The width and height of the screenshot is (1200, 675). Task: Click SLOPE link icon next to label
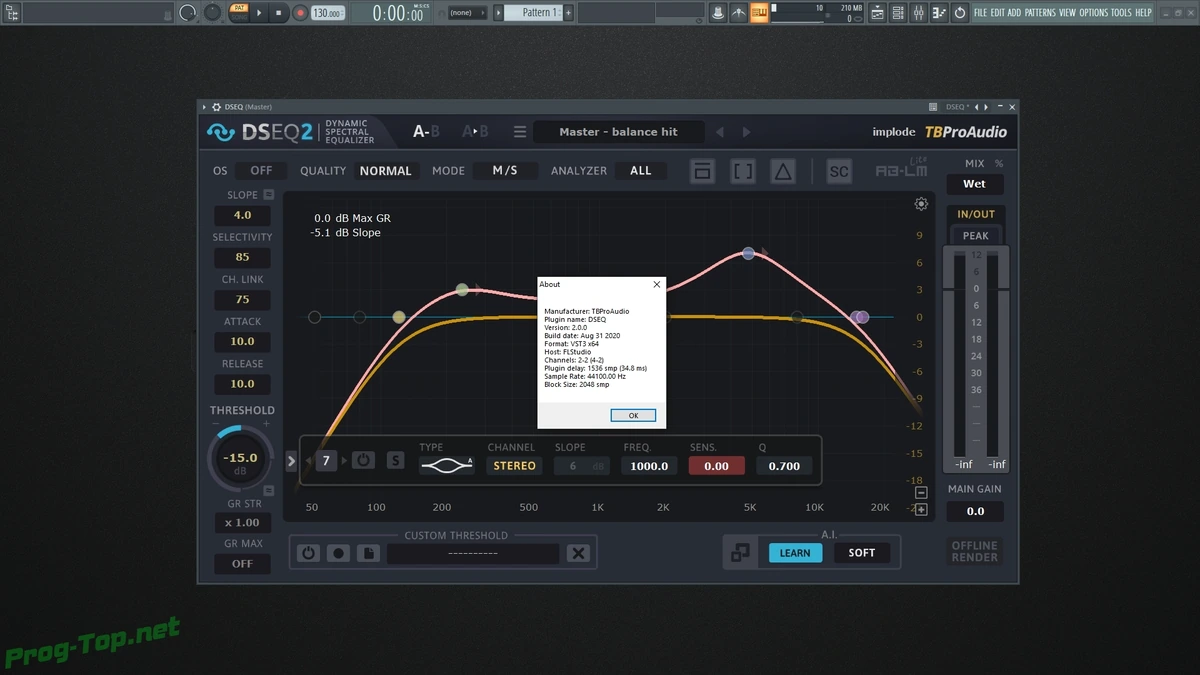click(x=269, y=195)
